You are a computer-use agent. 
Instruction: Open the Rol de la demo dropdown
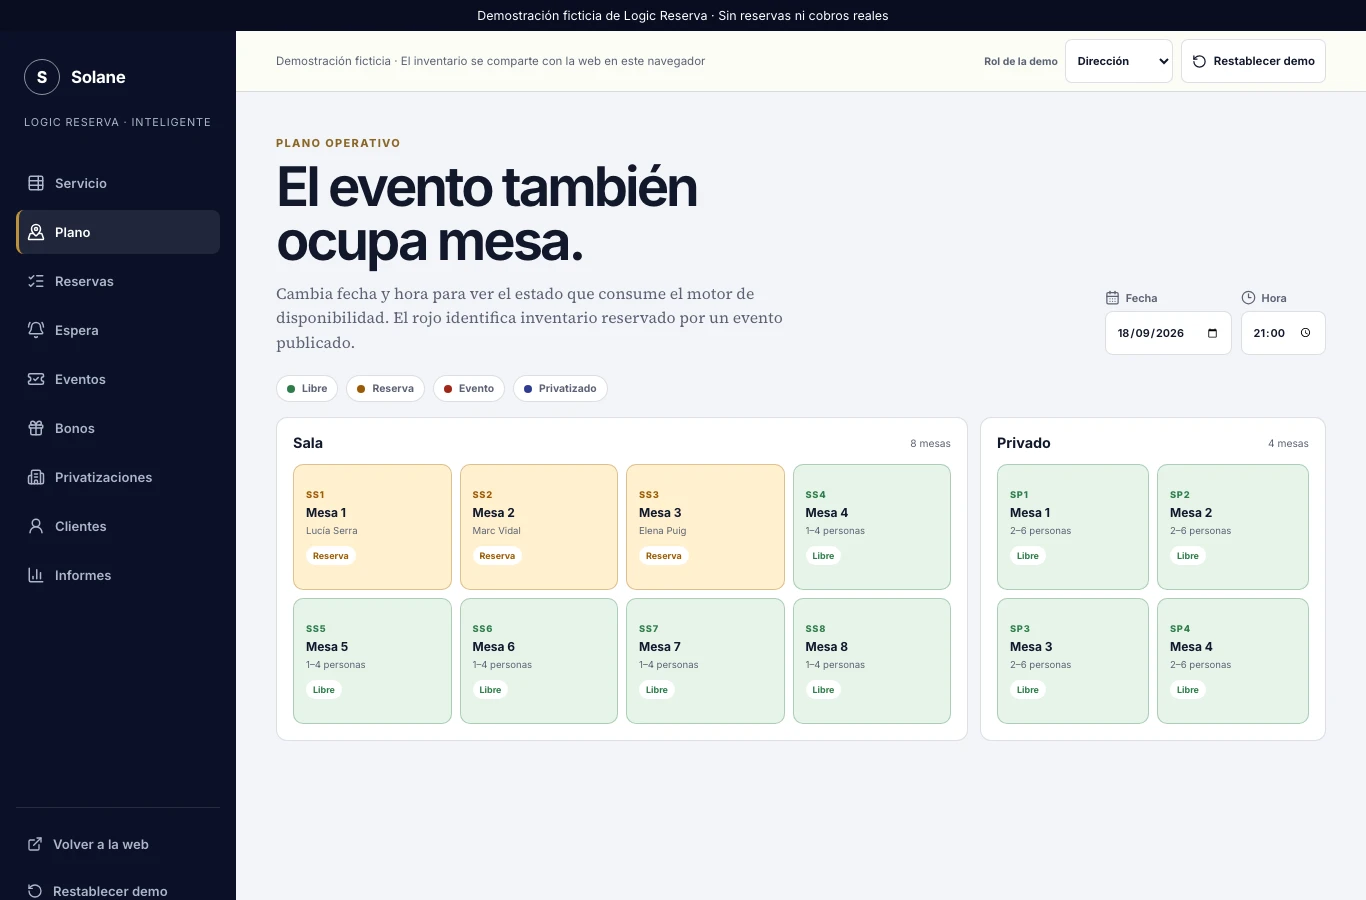click(x=1119, y=61)
